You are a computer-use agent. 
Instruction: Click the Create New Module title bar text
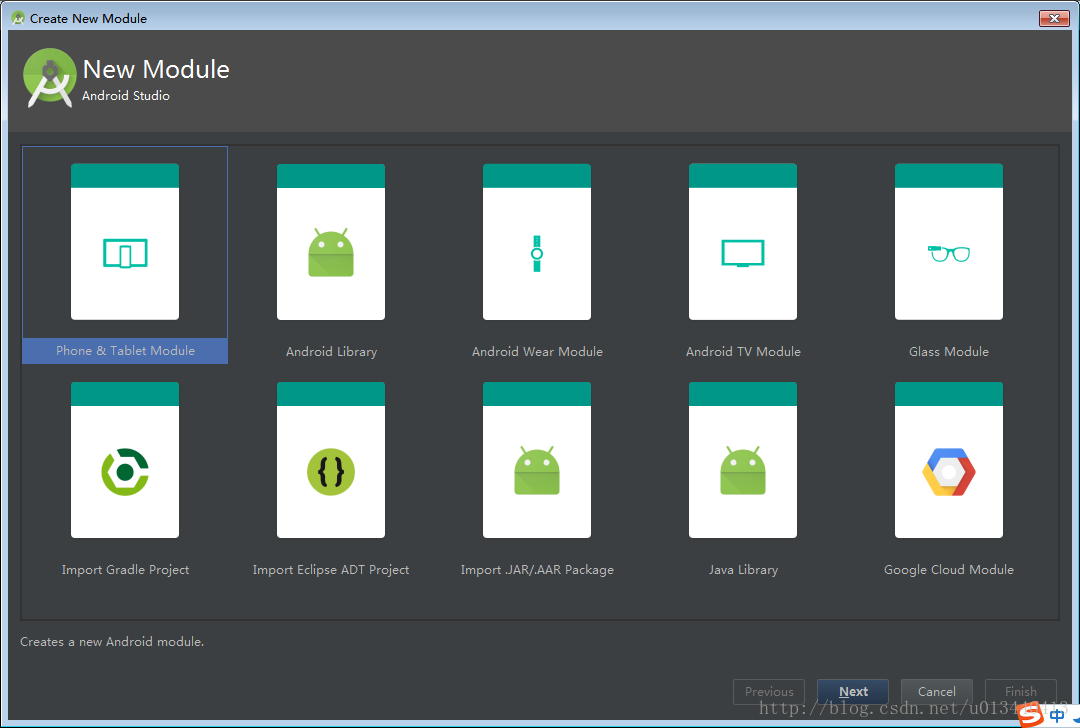88,19
